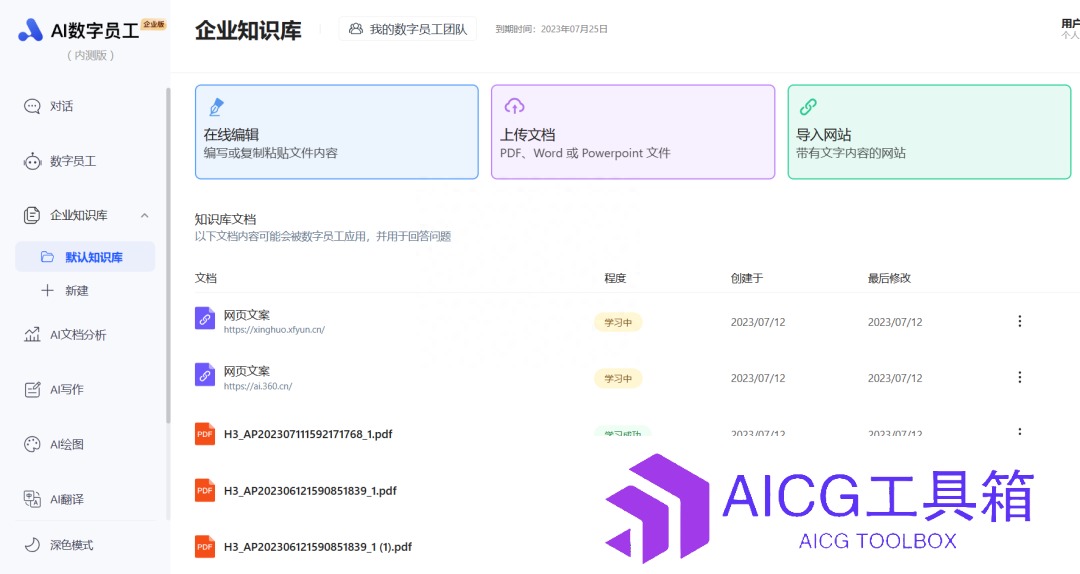Click the 默认知识库 folder icon

click(x=47, y=257)
